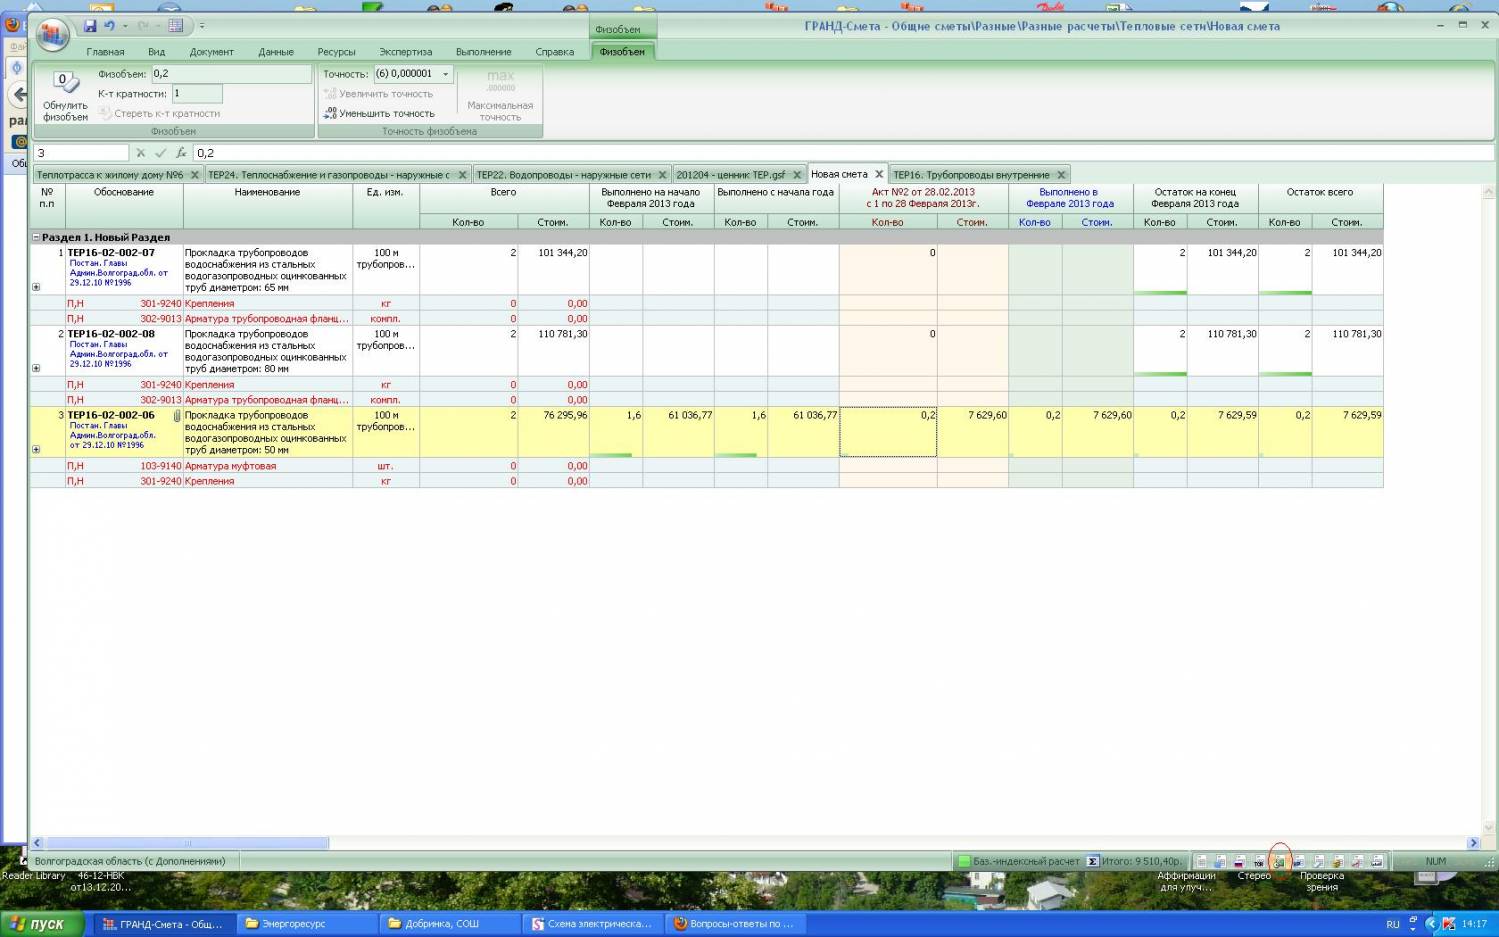Click the formula fx icon
The height and width of the screenshot is (937, 1499).
click(x=181, y=153)
